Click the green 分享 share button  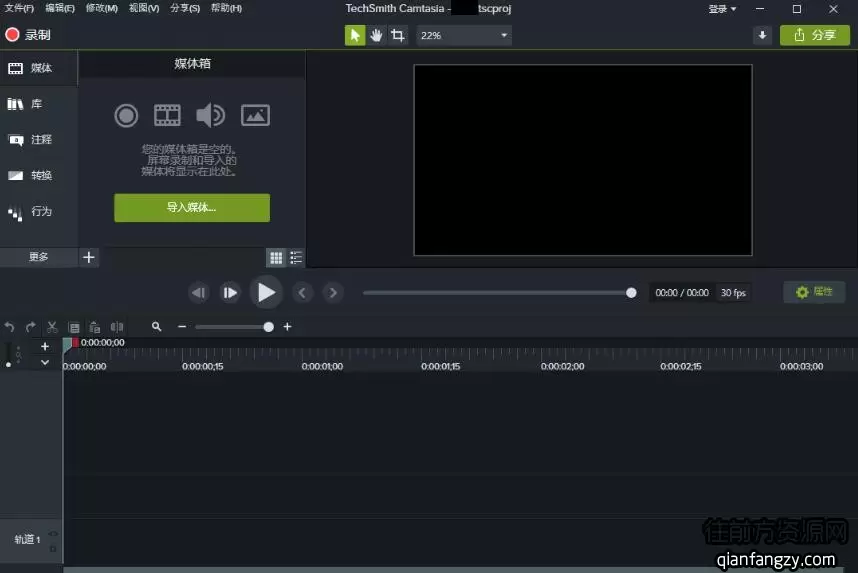[x=814, y=36]
